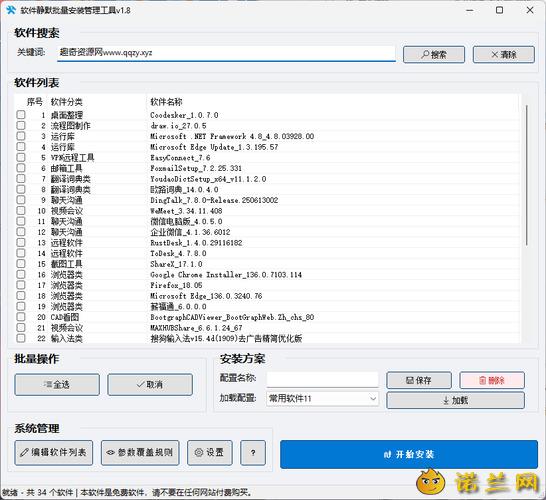The width and height of the screenshot is (546, 500).
Task: Check the WeMeet_3.34.11.408 checkbox
Action: (x=21, y=210)
